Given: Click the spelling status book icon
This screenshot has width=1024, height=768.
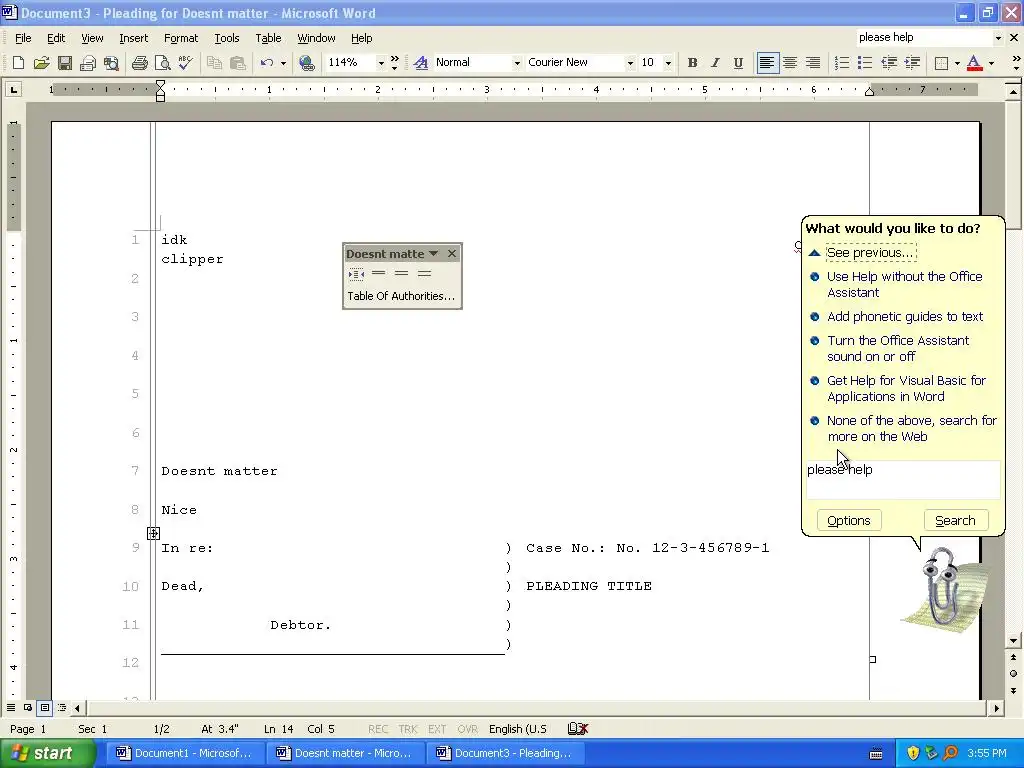Looking at the screenshot, I should 578,728.
